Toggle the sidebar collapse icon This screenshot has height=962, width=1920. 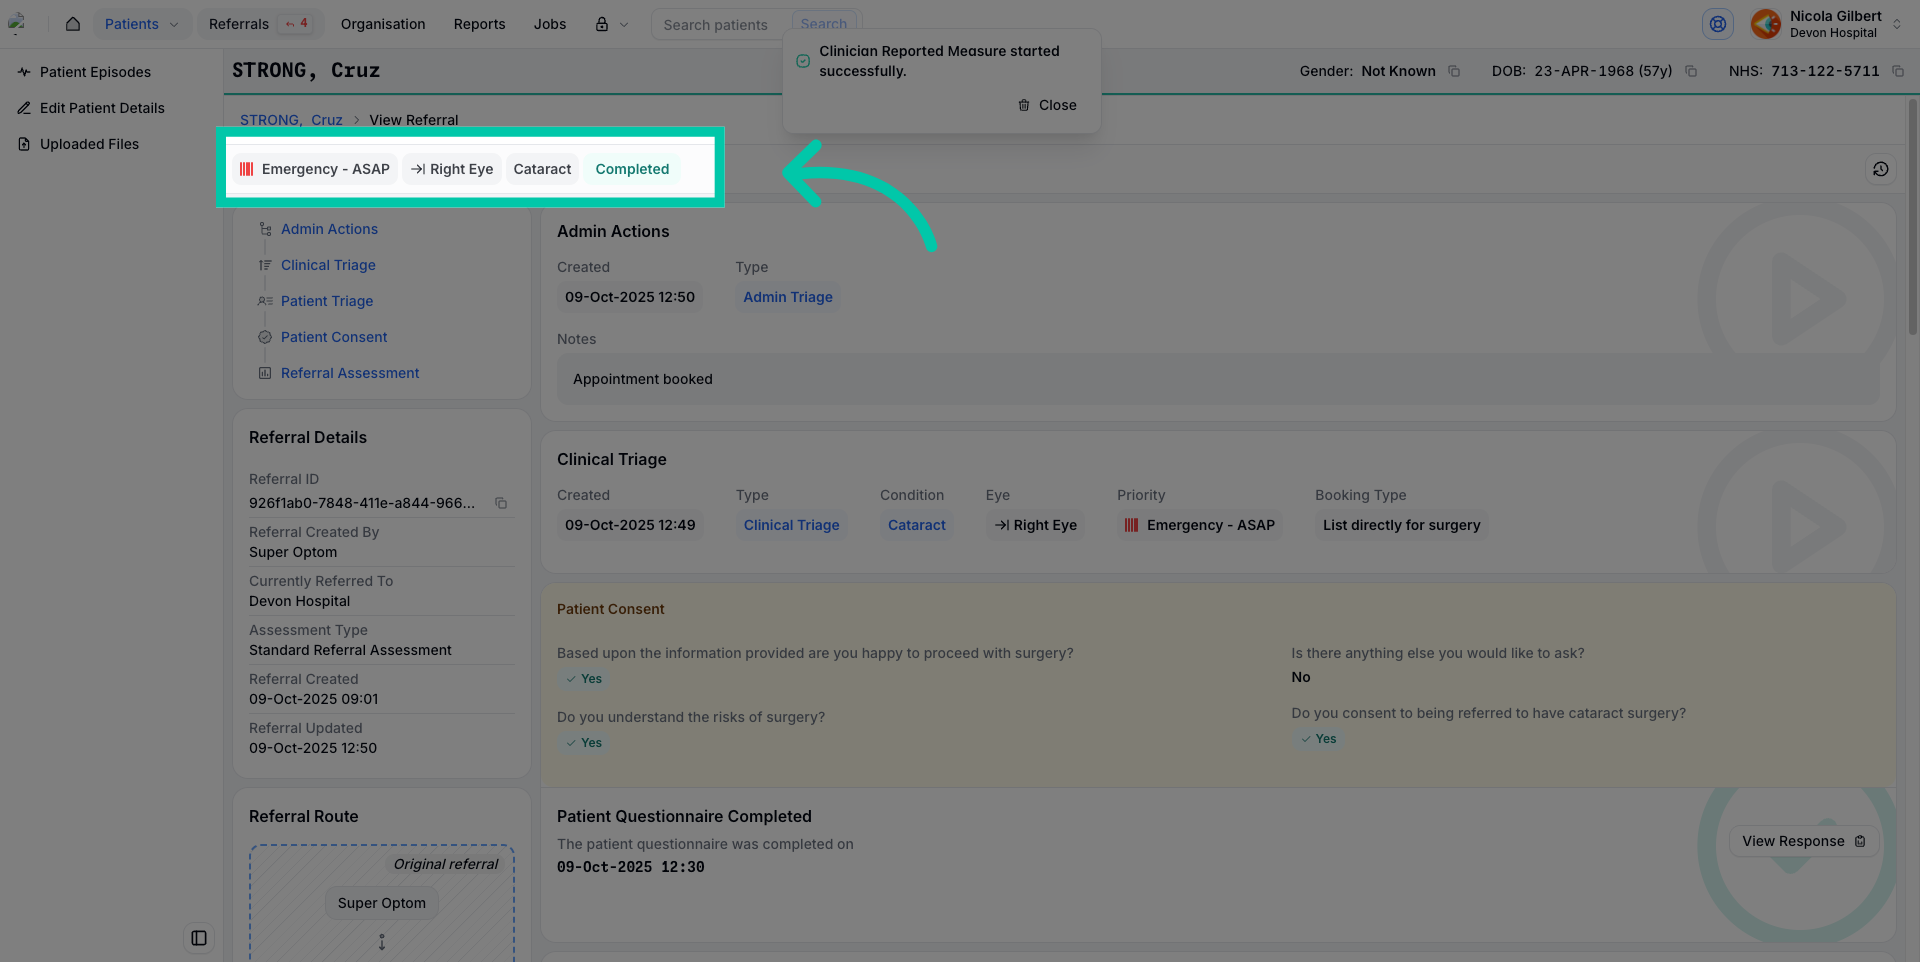199,938
